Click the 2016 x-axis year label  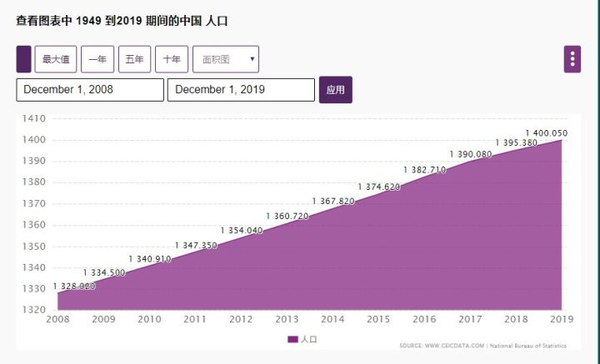pyautogui.click(x=424, y=319)
